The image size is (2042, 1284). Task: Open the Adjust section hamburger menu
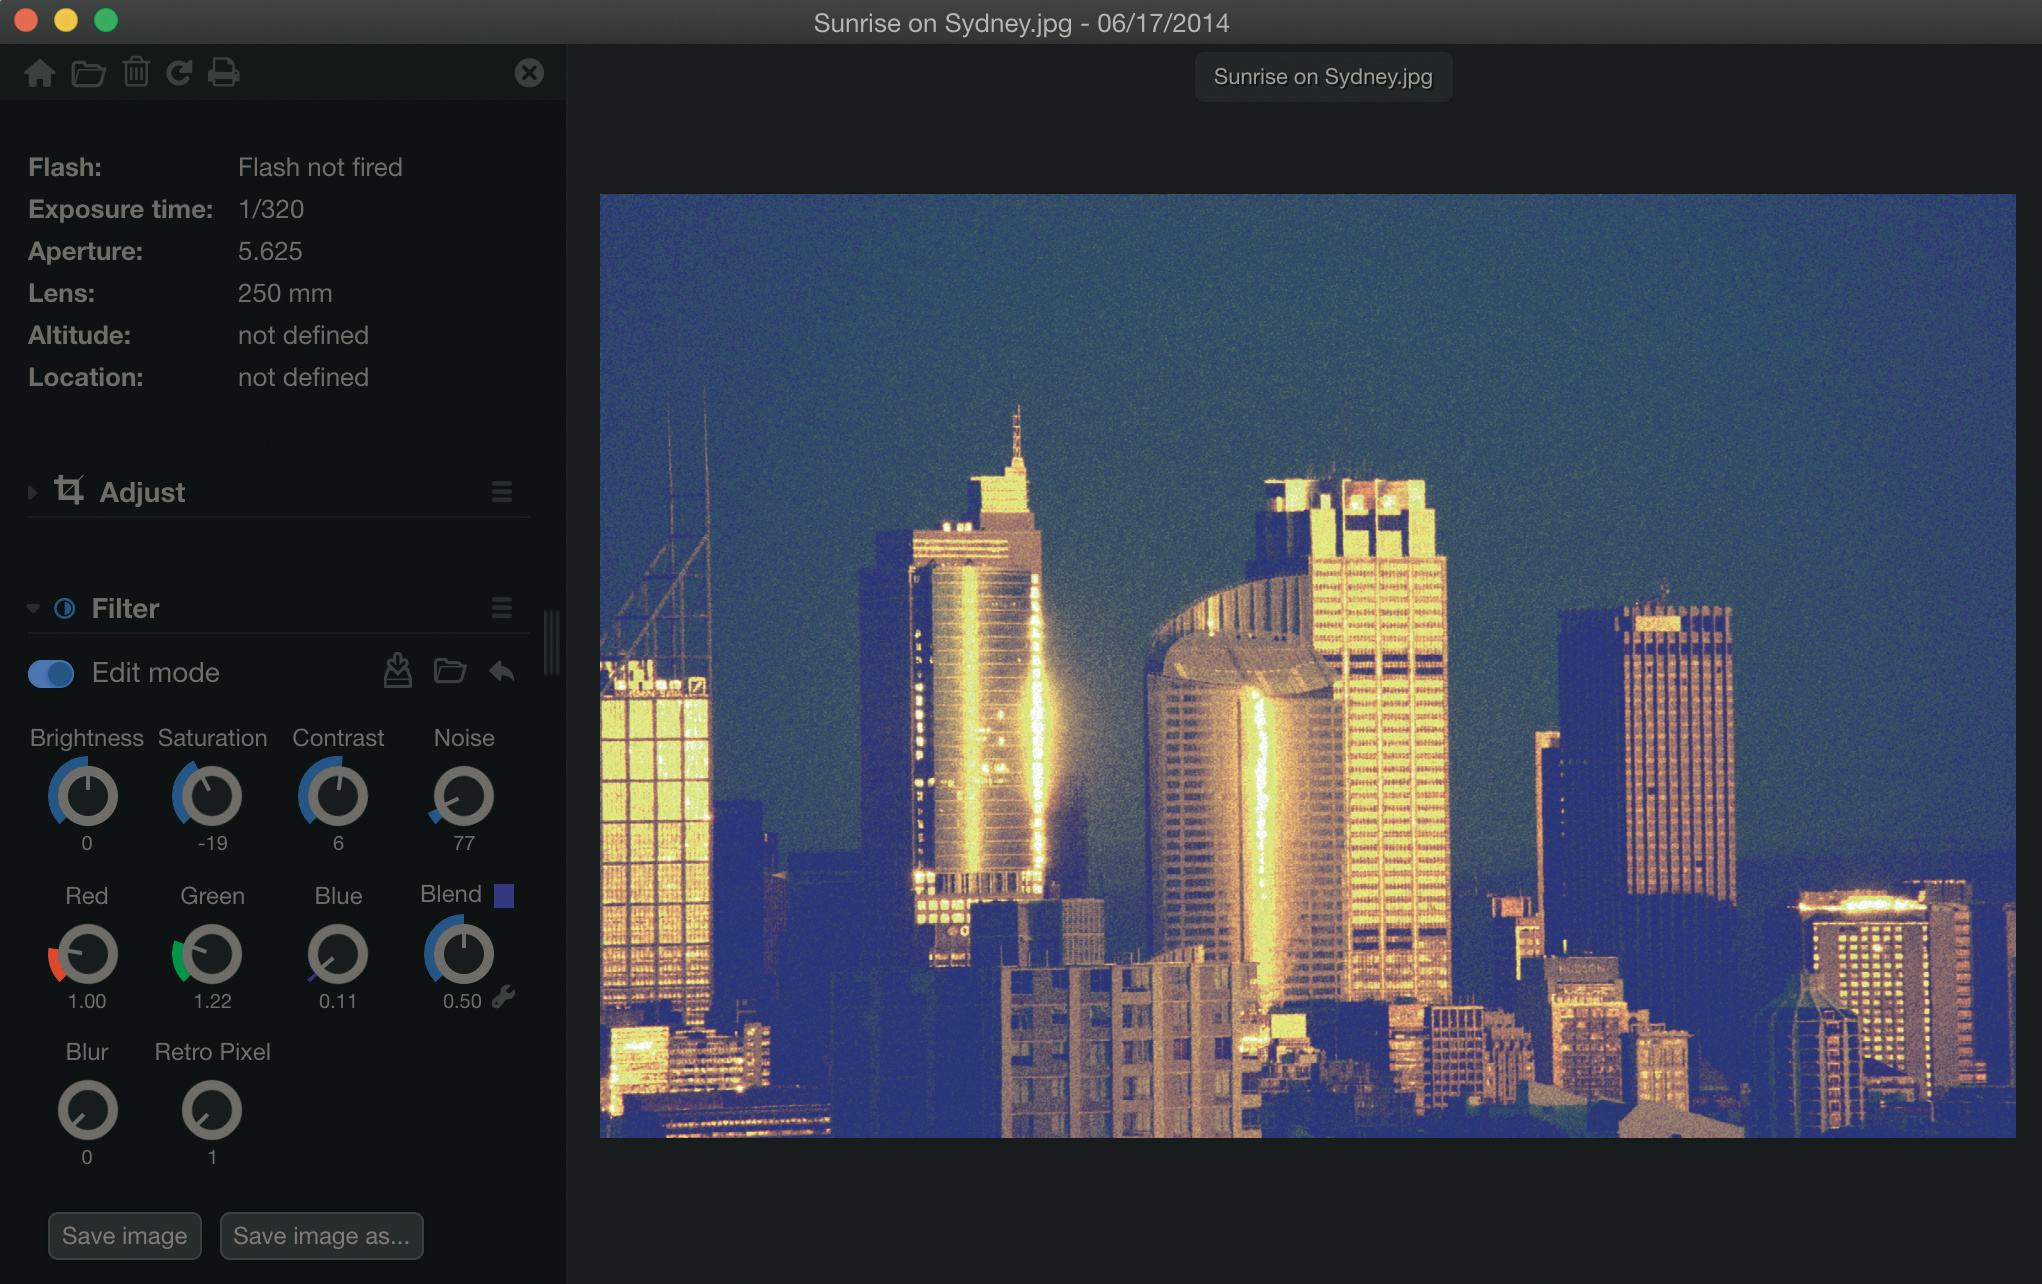[x=502, y=491]
